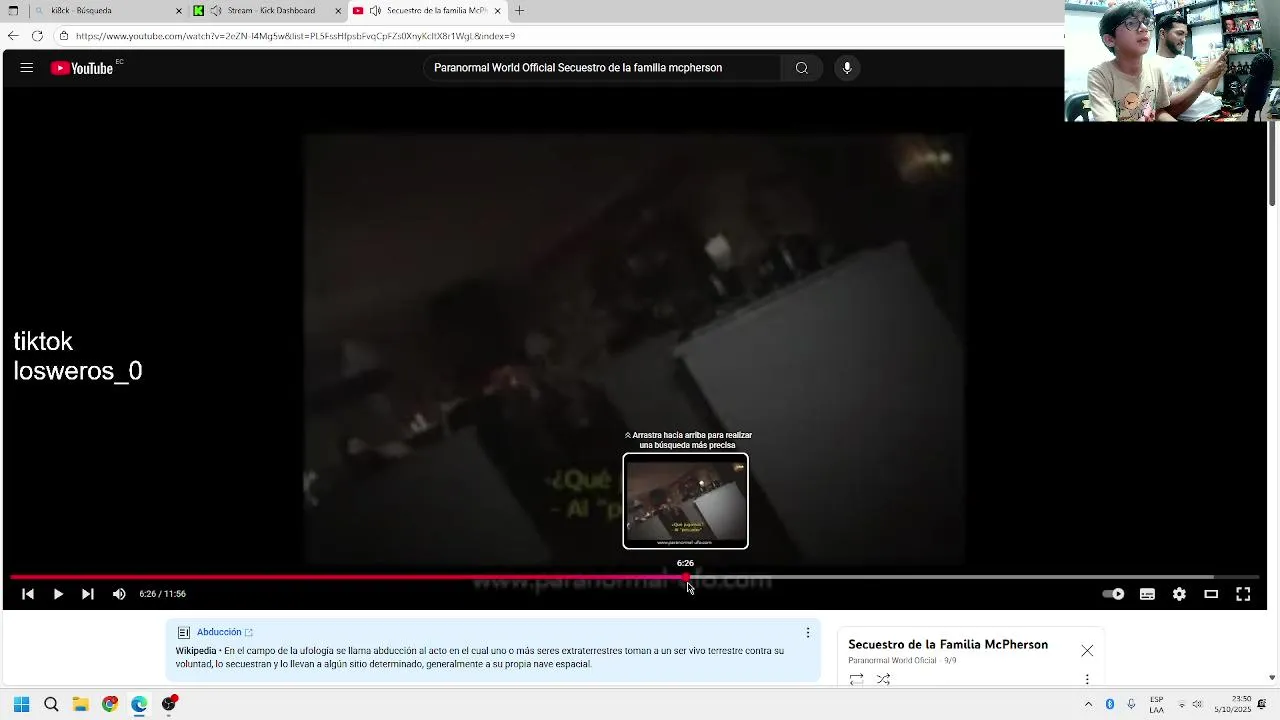Open Microsoft Edge from the taskbar
Screen dimensions: 1280x720
pyautogui.click(x=139, y=704)
